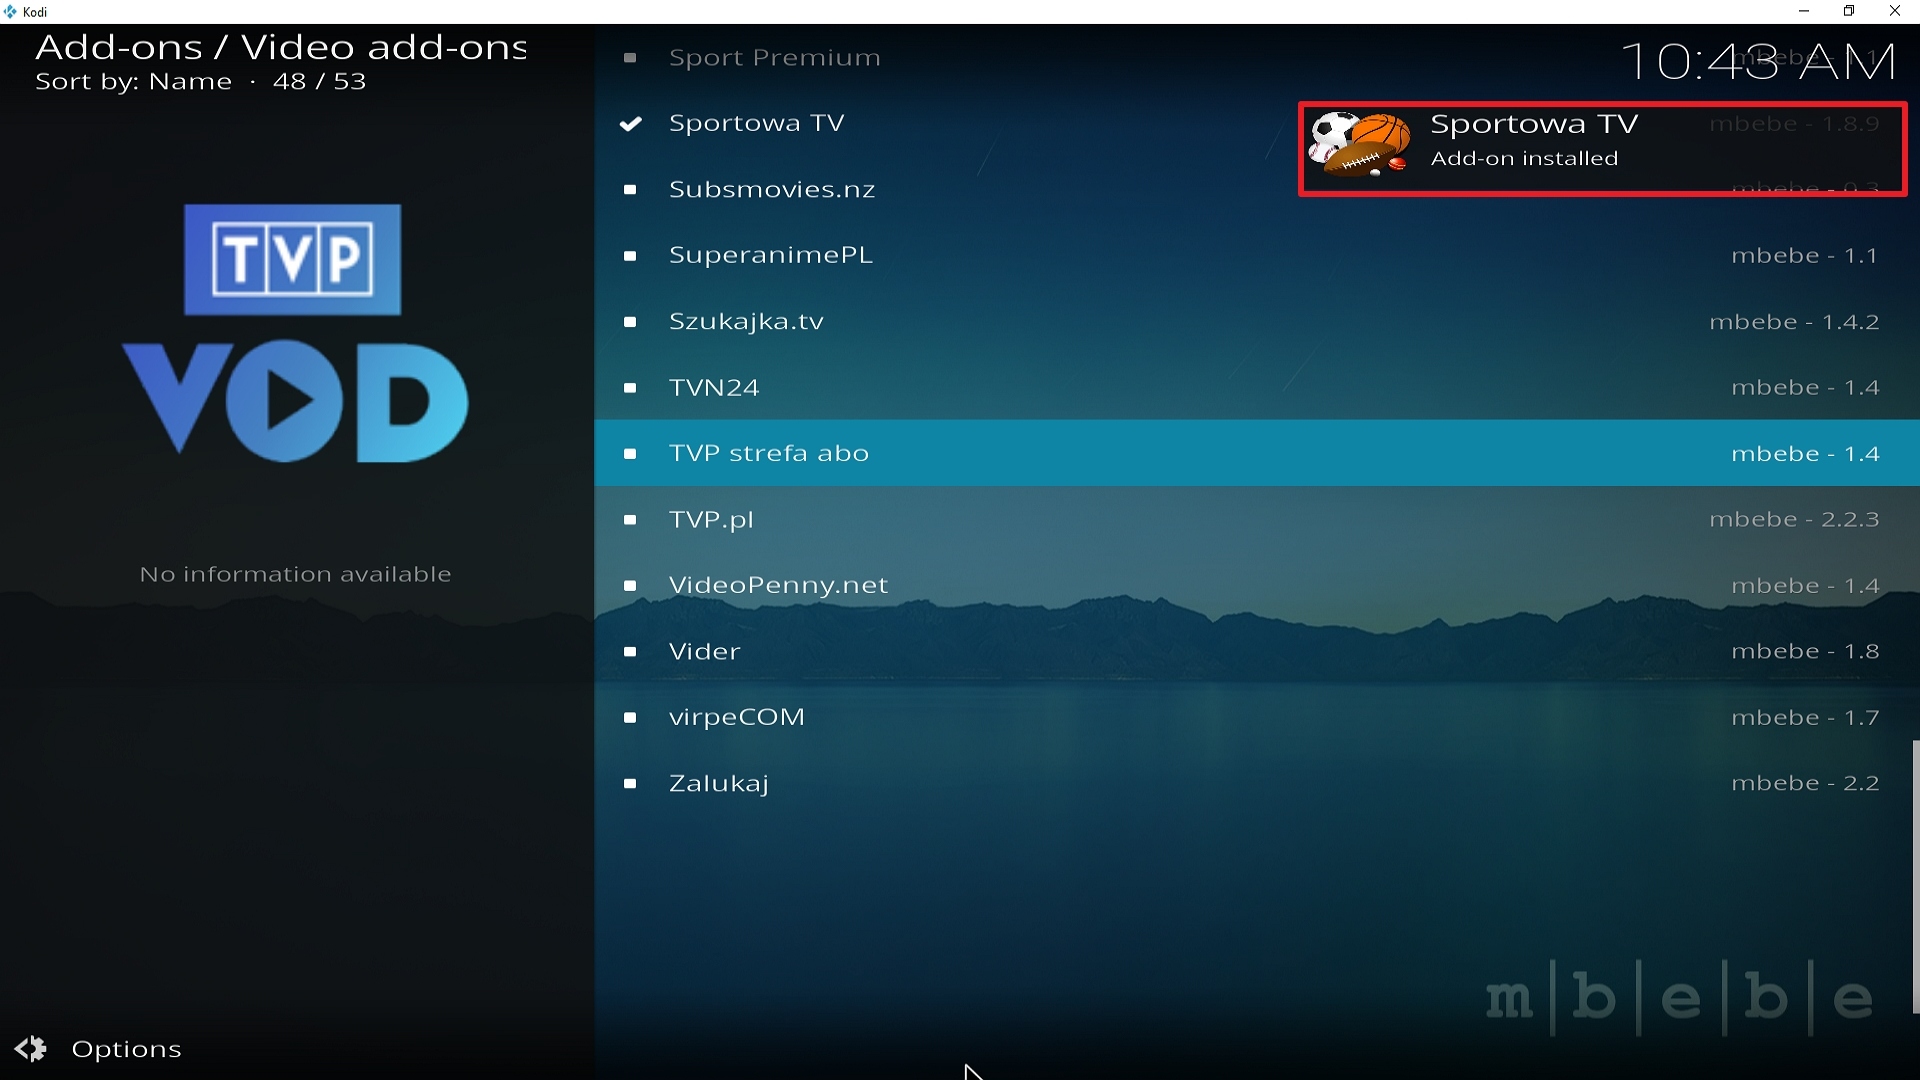Restore down the Kodi window

tap(1849, 12)
